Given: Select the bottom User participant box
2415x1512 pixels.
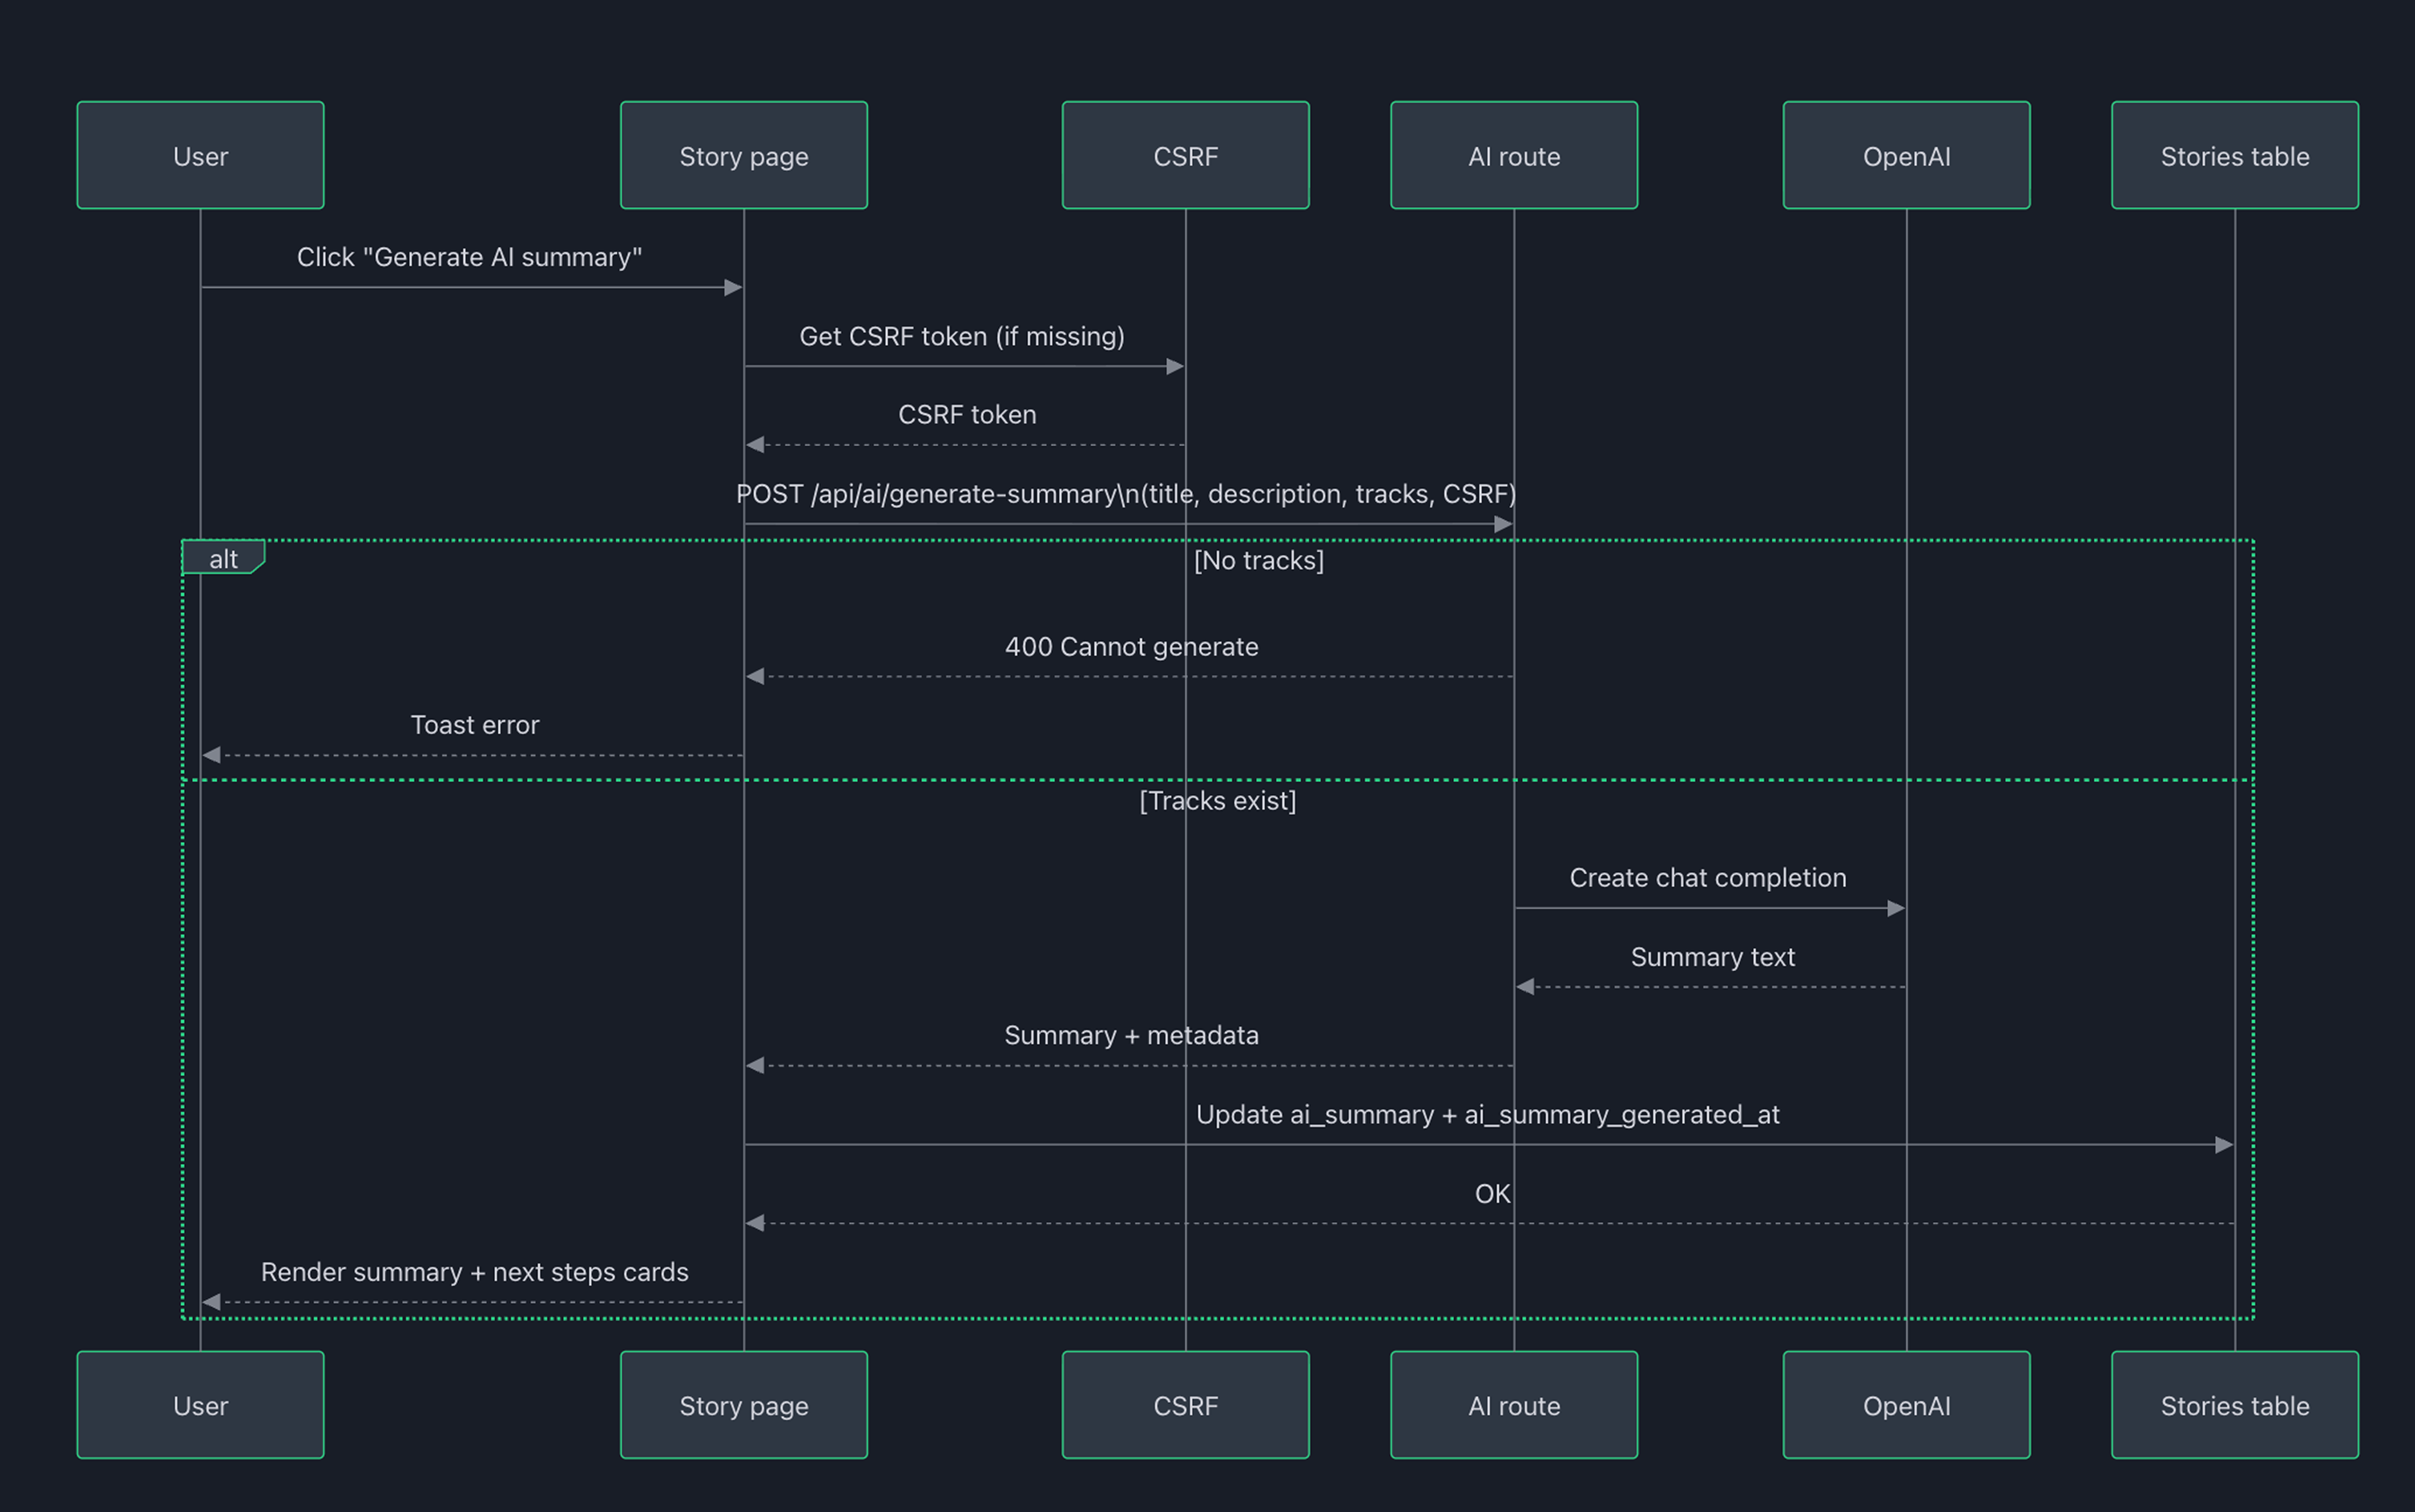Looking at the screenshot, I should pyautogui.click(x=200, y=1405).
